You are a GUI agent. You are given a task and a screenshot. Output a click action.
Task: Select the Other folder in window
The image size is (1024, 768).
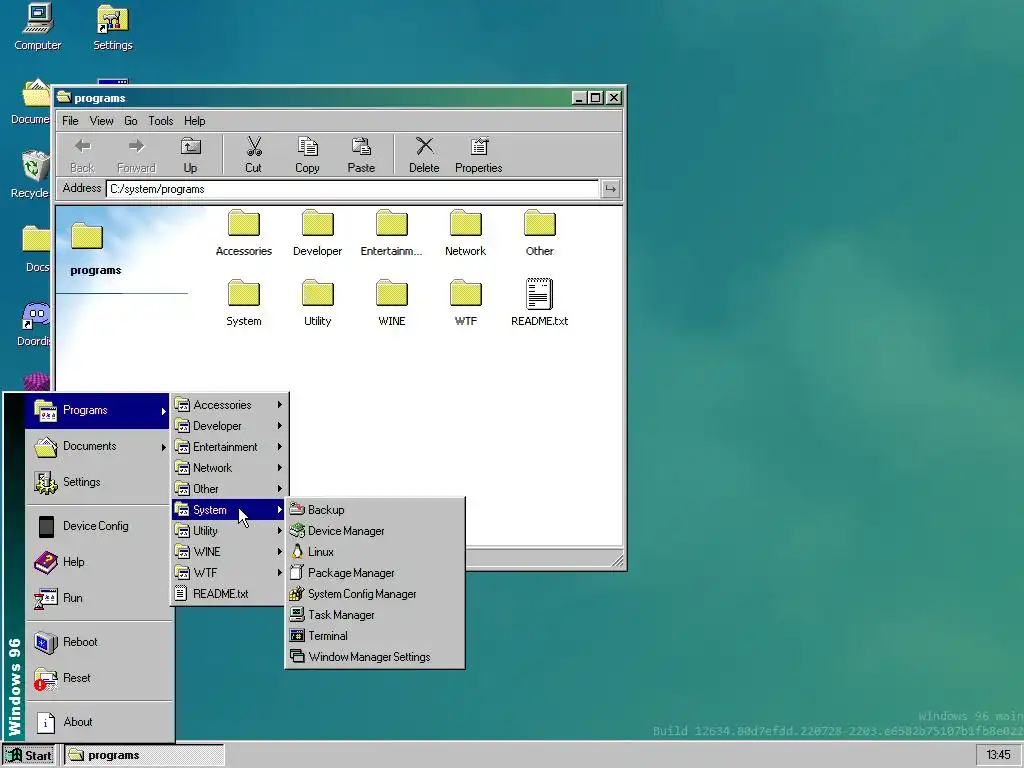[x=539, y=232]
